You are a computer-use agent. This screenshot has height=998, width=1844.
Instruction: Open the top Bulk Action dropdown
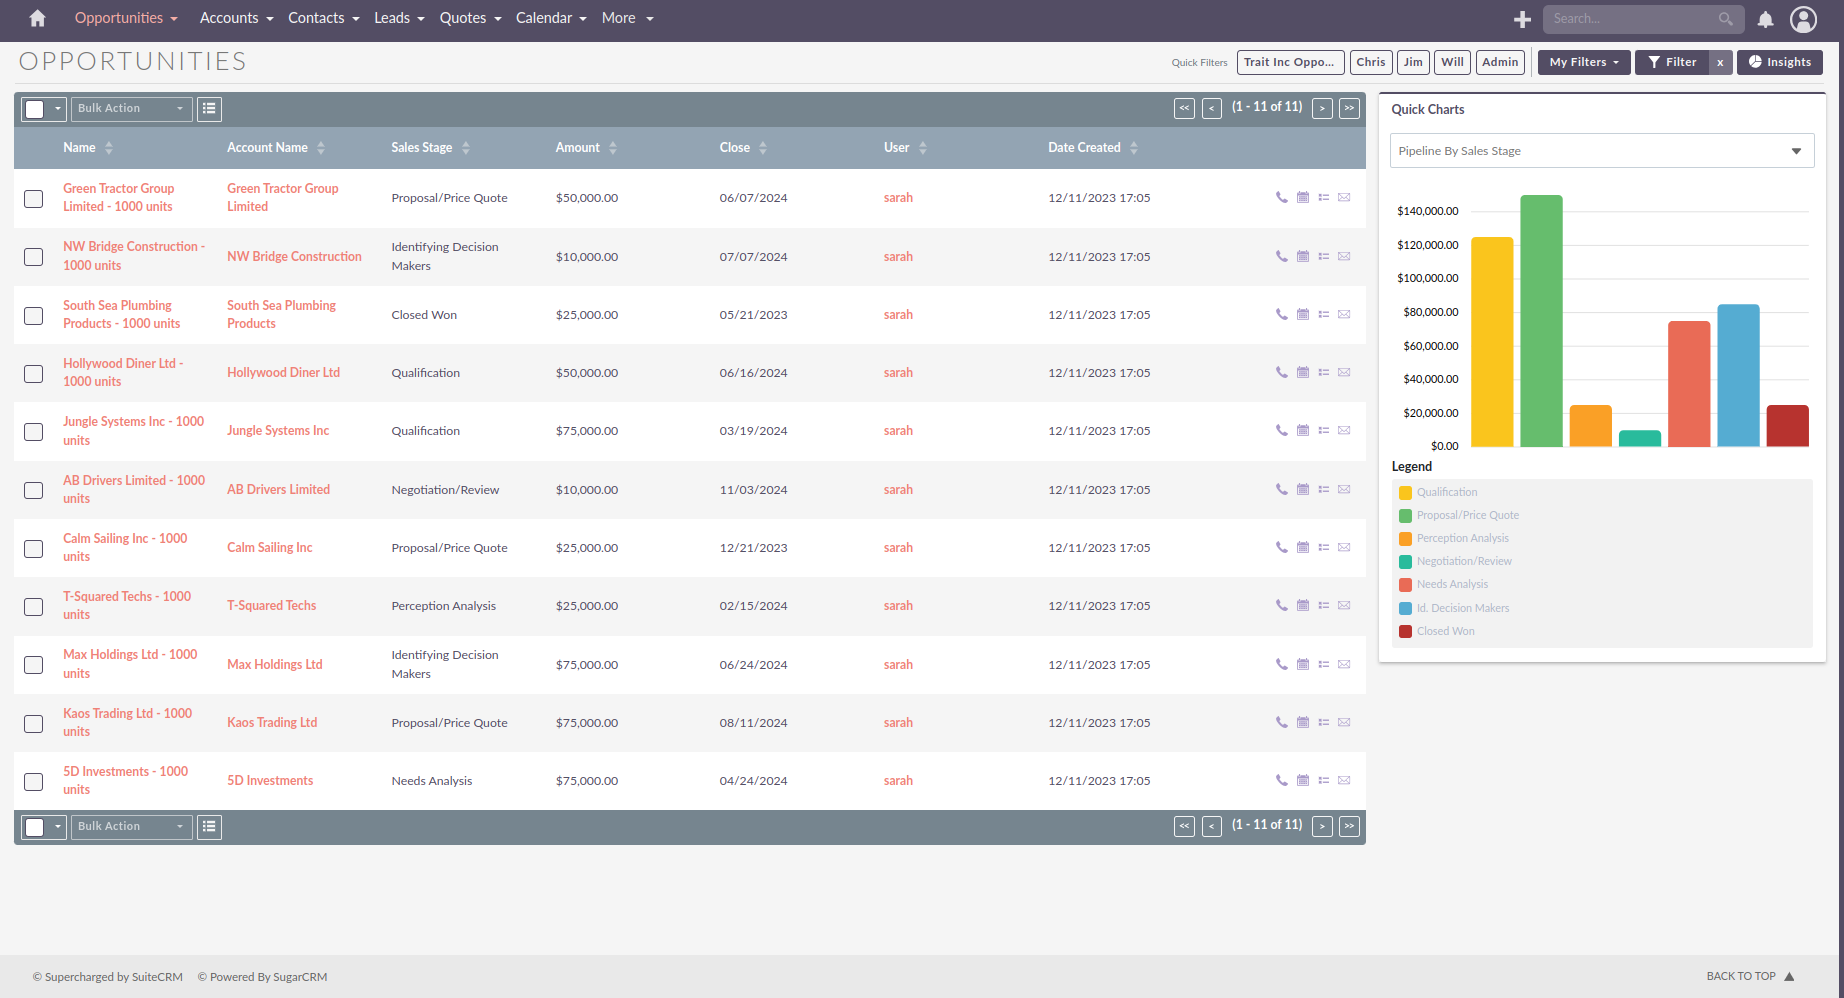click(x=131, y=109)
